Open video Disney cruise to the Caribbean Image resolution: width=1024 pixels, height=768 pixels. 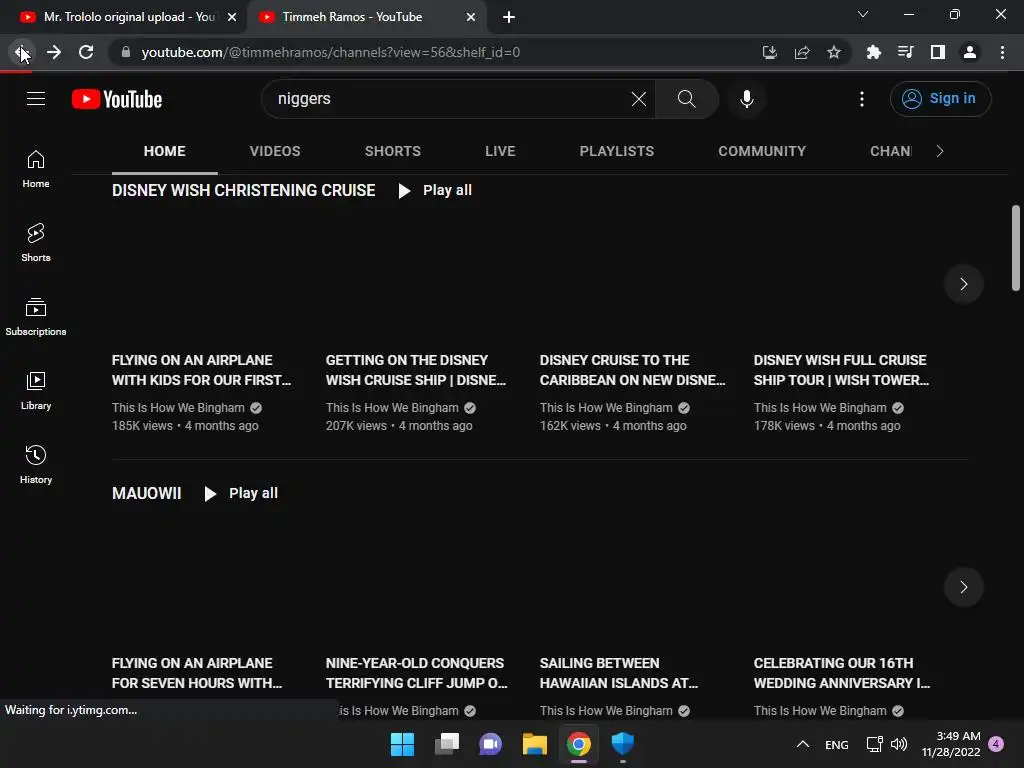[632, 370]
